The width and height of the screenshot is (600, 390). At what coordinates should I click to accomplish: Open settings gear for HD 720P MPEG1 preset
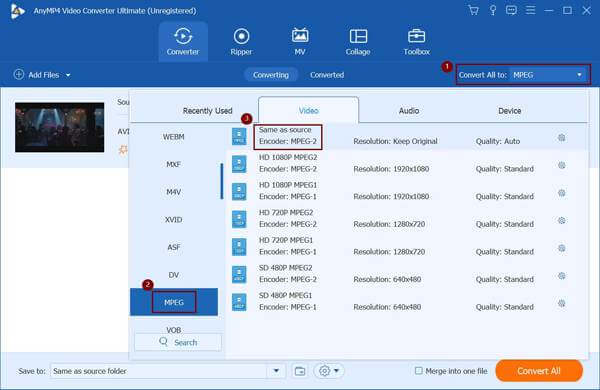(561, 248)
